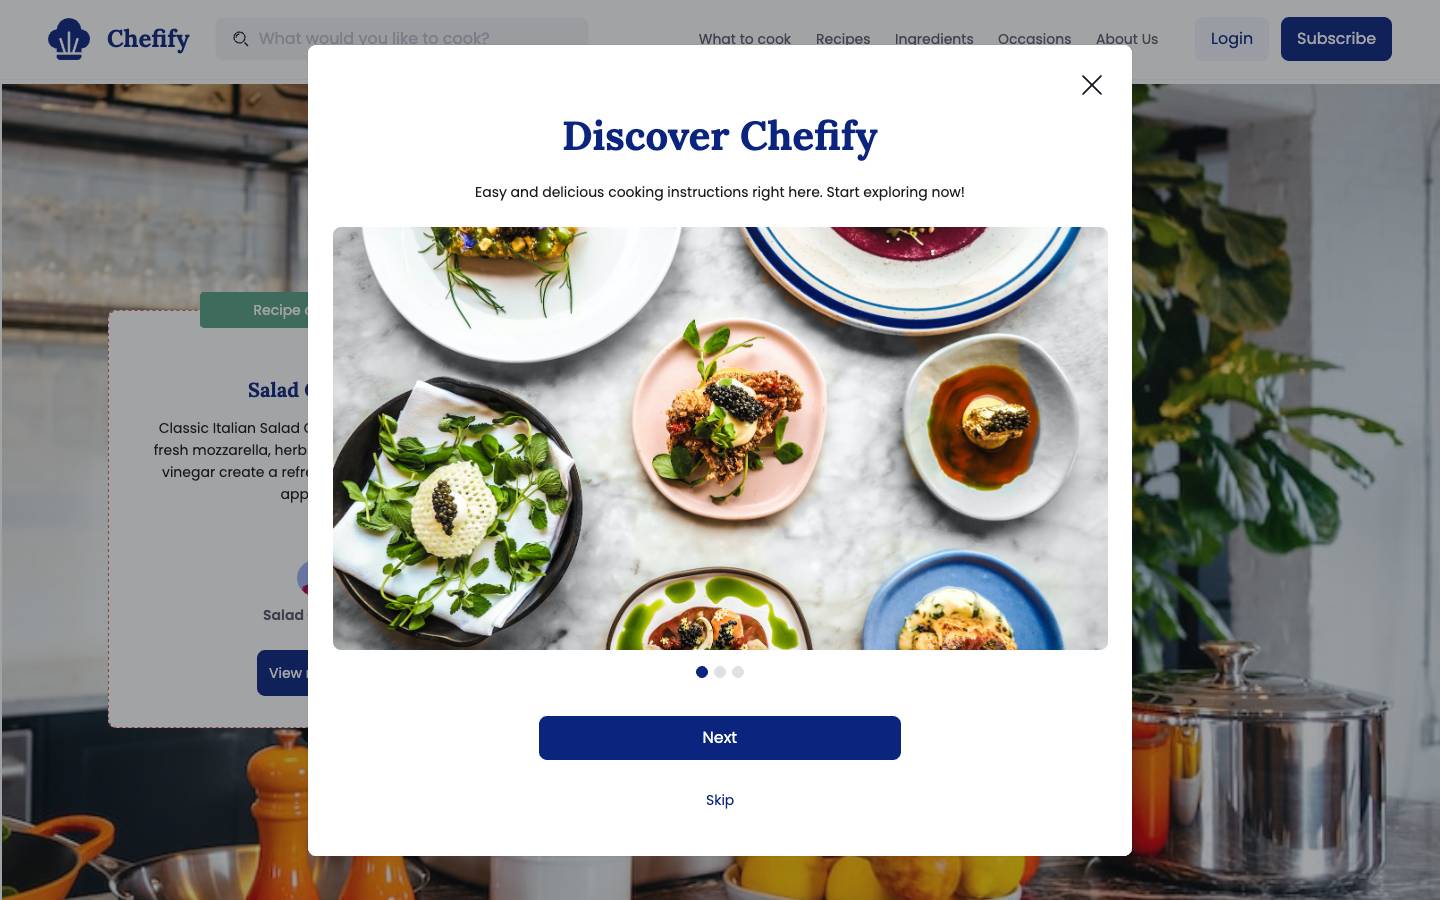Select the third carousel dot indicator
Image resolution: width=1440 pixels, height=900 pixels.
[738, 672]
